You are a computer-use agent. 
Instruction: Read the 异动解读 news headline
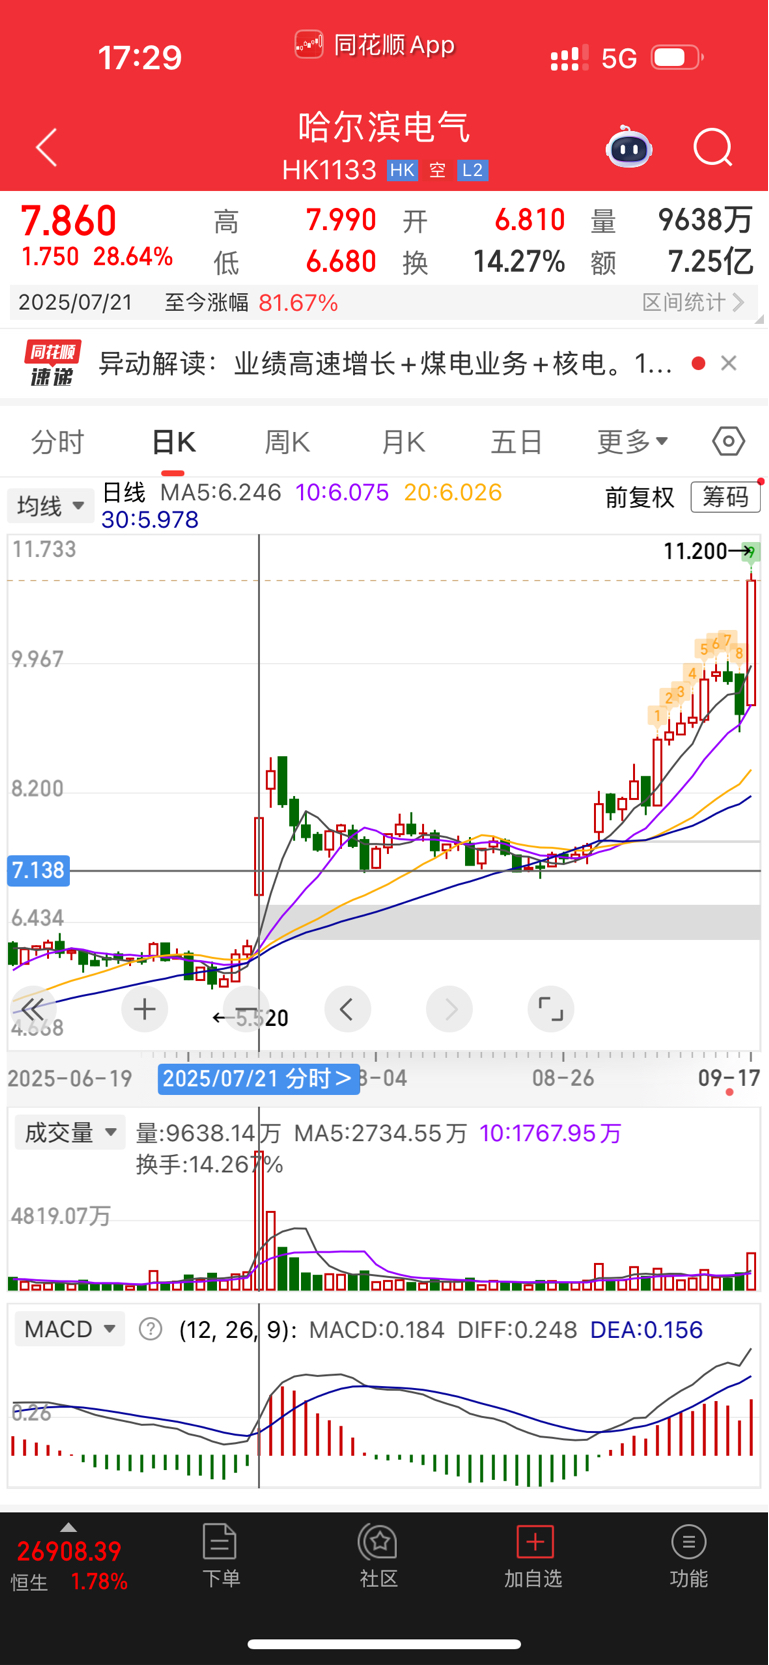[385, 363]
